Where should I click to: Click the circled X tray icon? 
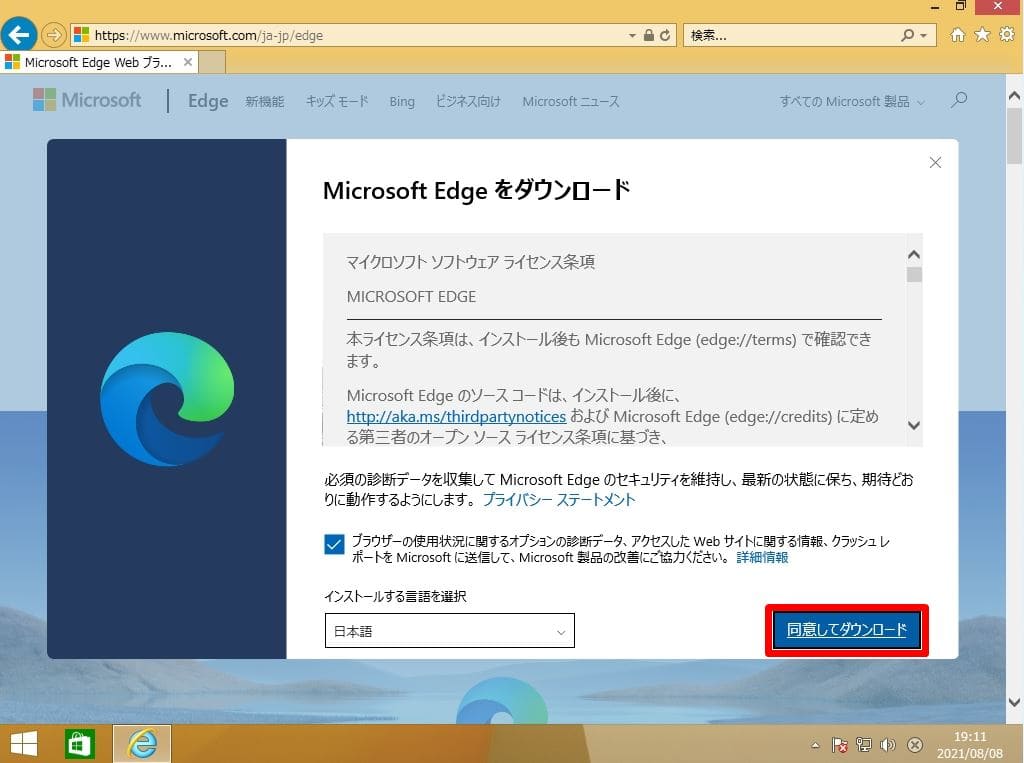point(916,745)
